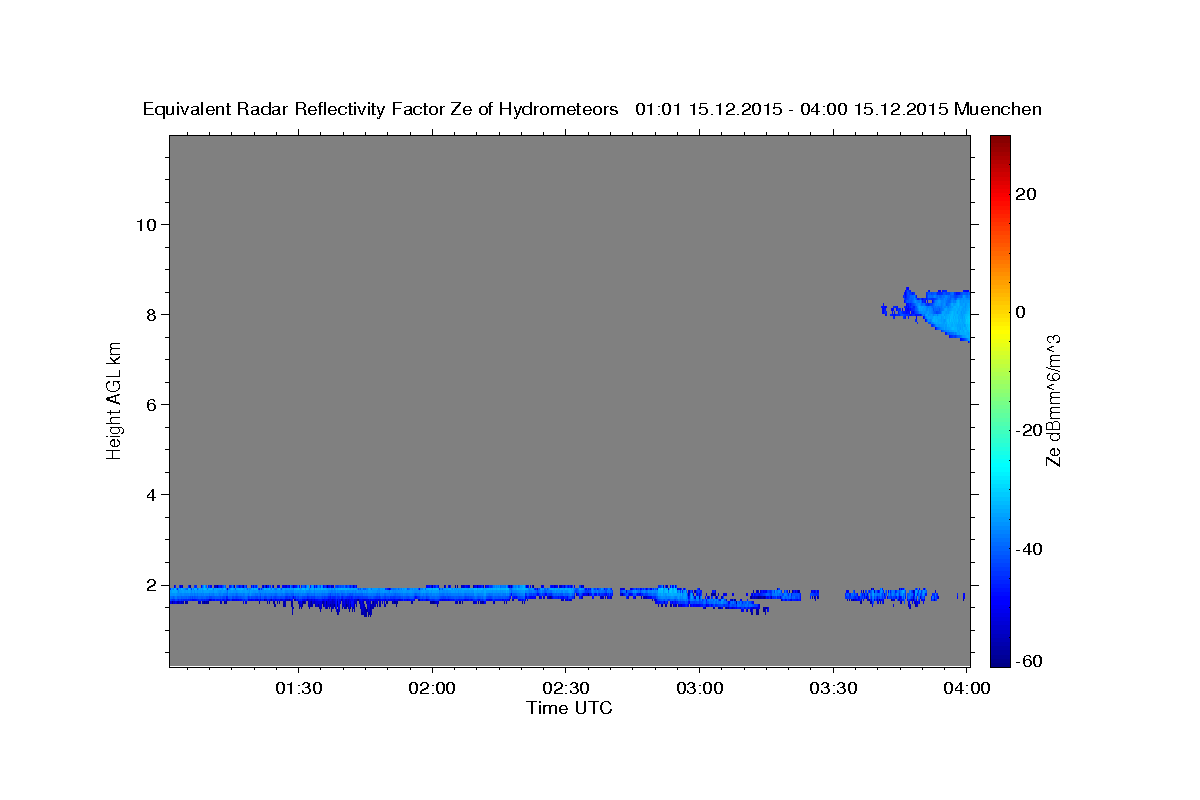Click the 'Height AGL km' axis label
Viewport: 1200px width, 800px height.
[115, 401]
